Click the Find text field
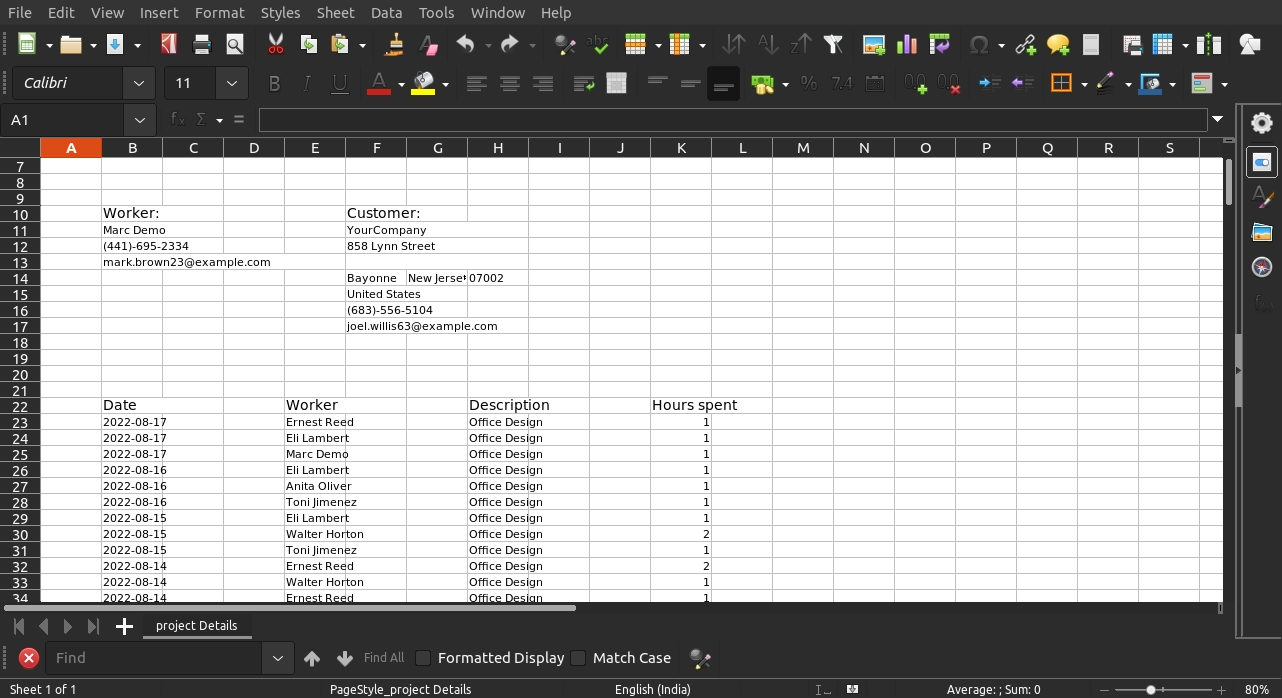This screenshot has height=698, width=1282. 154,658
